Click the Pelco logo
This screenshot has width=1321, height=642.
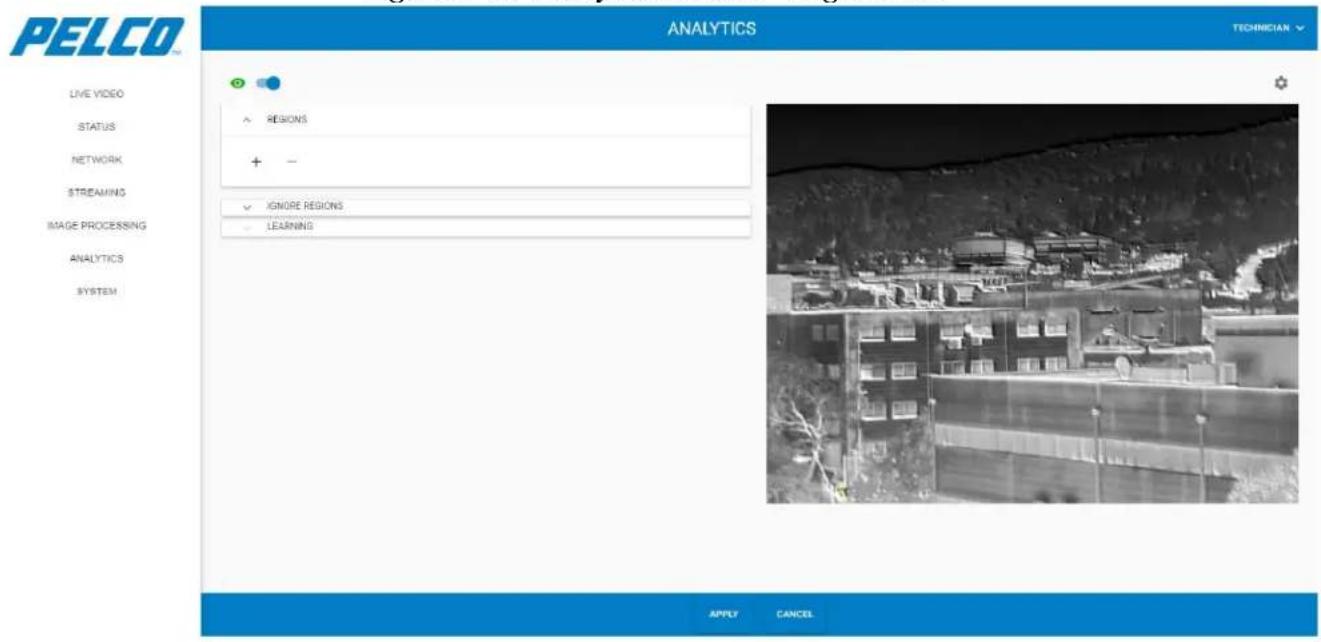97,38
